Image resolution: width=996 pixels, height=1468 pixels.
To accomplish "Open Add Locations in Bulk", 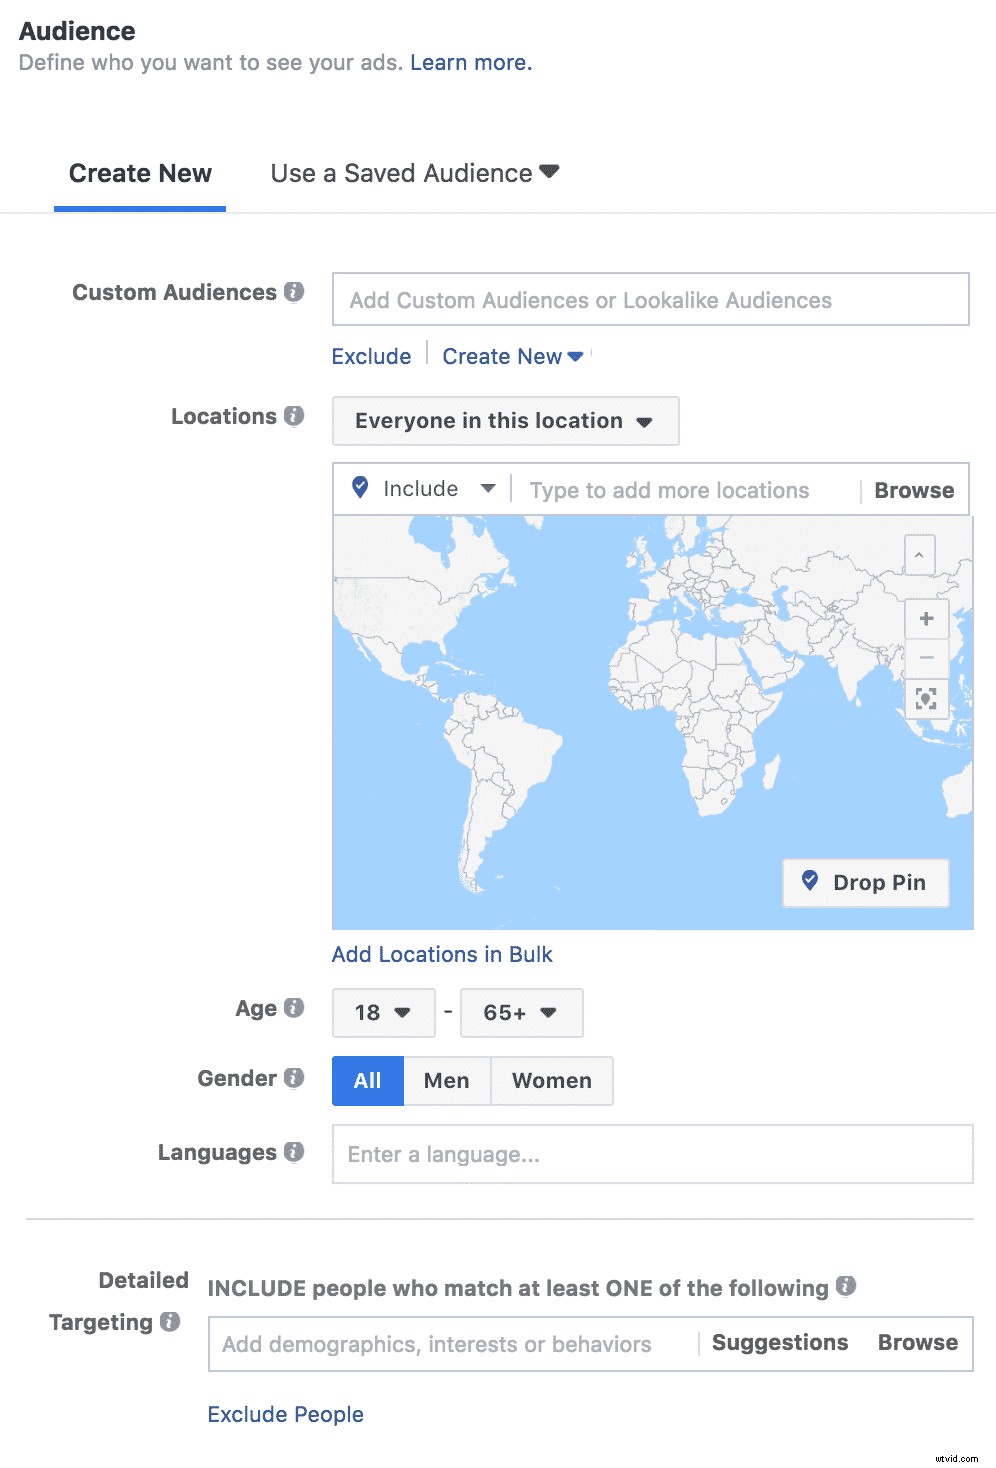I will point(441,954).
